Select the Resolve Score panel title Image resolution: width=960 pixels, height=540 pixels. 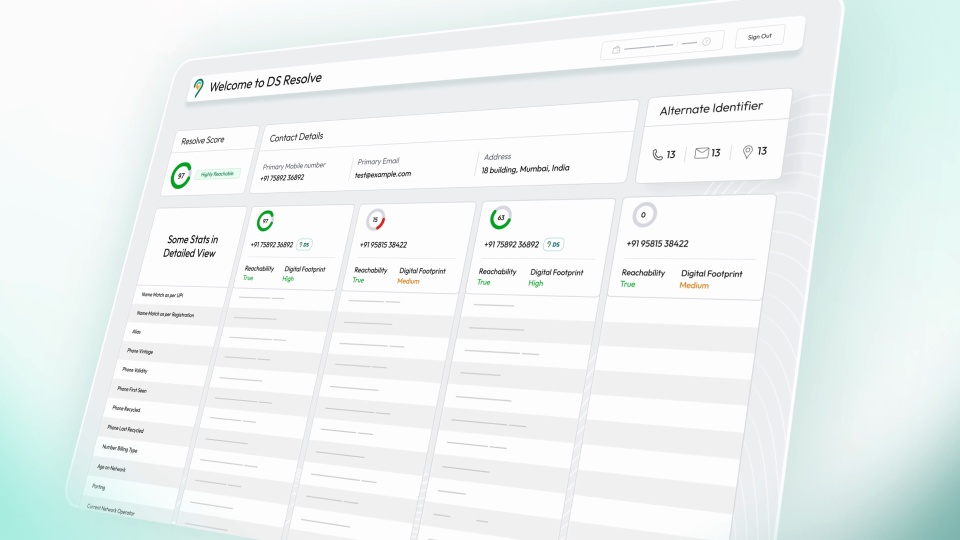[x=203, y=140]
